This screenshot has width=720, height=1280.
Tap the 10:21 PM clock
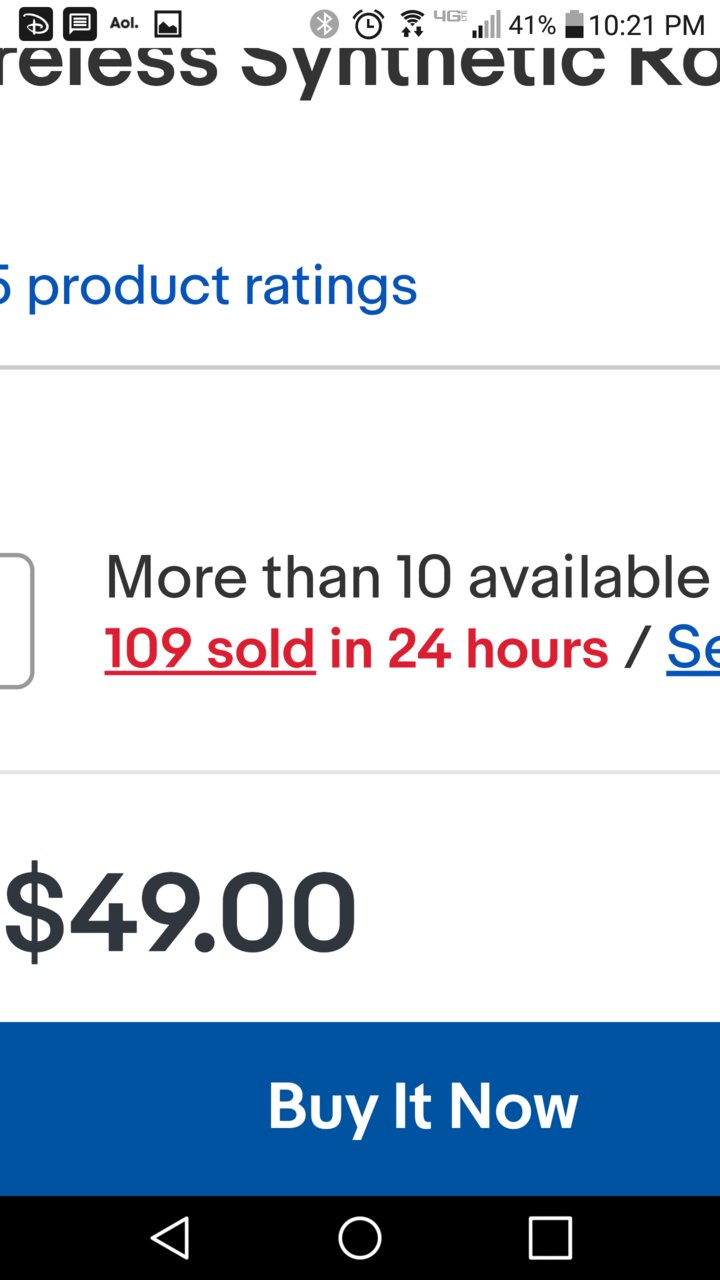[647, 24]
